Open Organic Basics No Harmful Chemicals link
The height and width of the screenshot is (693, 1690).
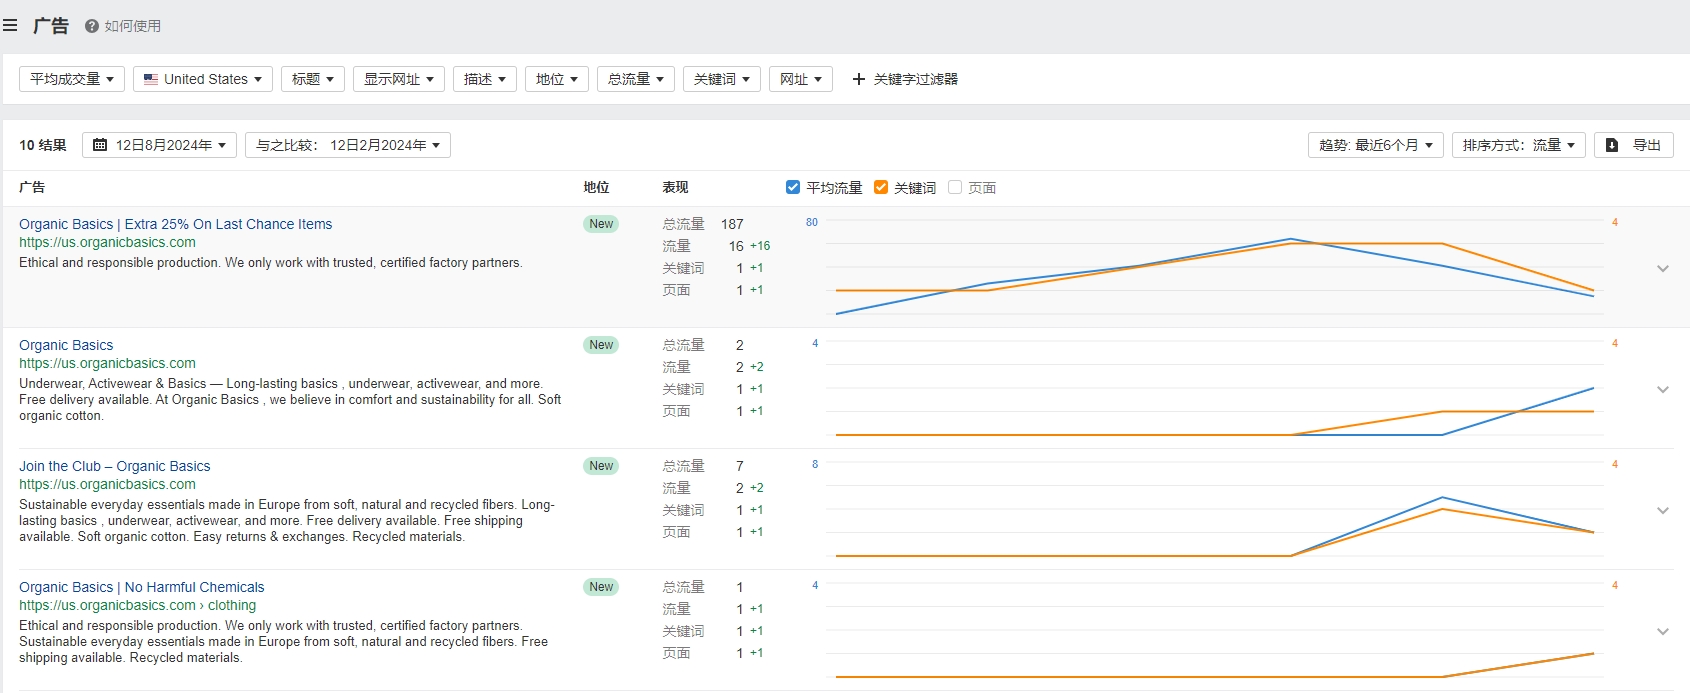click(x=142, y=587)
